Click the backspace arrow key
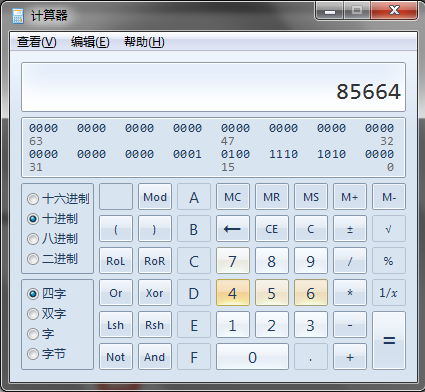Viewport: 425px width, 392px height. point(233,229)
